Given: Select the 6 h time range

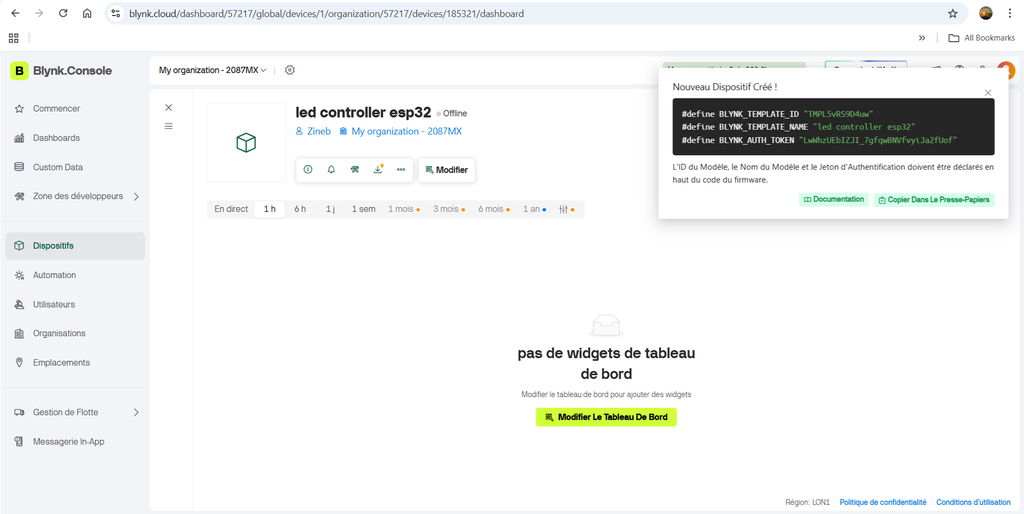Looking at the screenshot, I should coord(300,209).
